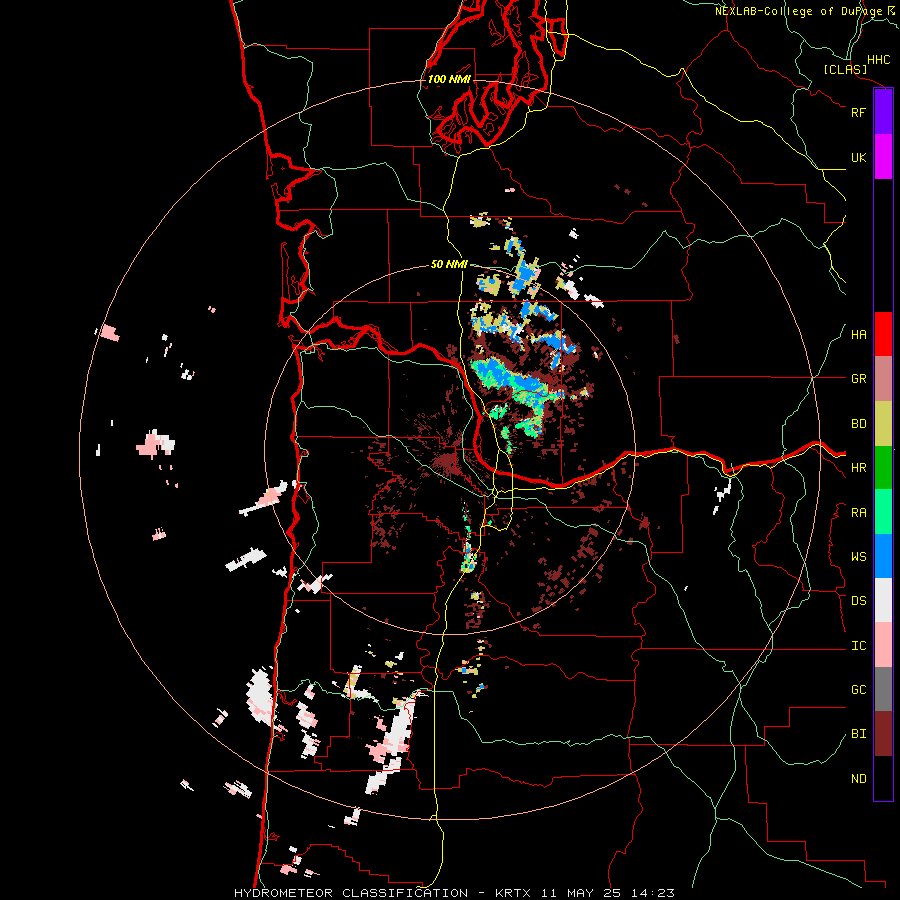Select the BI brown legend swatch
Image resolution: width=900 pixels, height=900 pixels.
[x=883, y=734]
